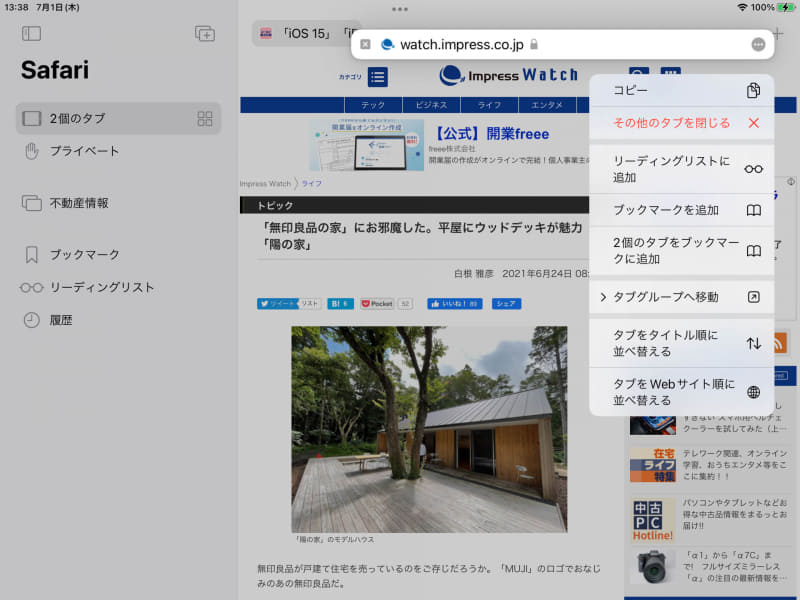Click the Reader/AA icon in the address bar

[x=368, y=44]
